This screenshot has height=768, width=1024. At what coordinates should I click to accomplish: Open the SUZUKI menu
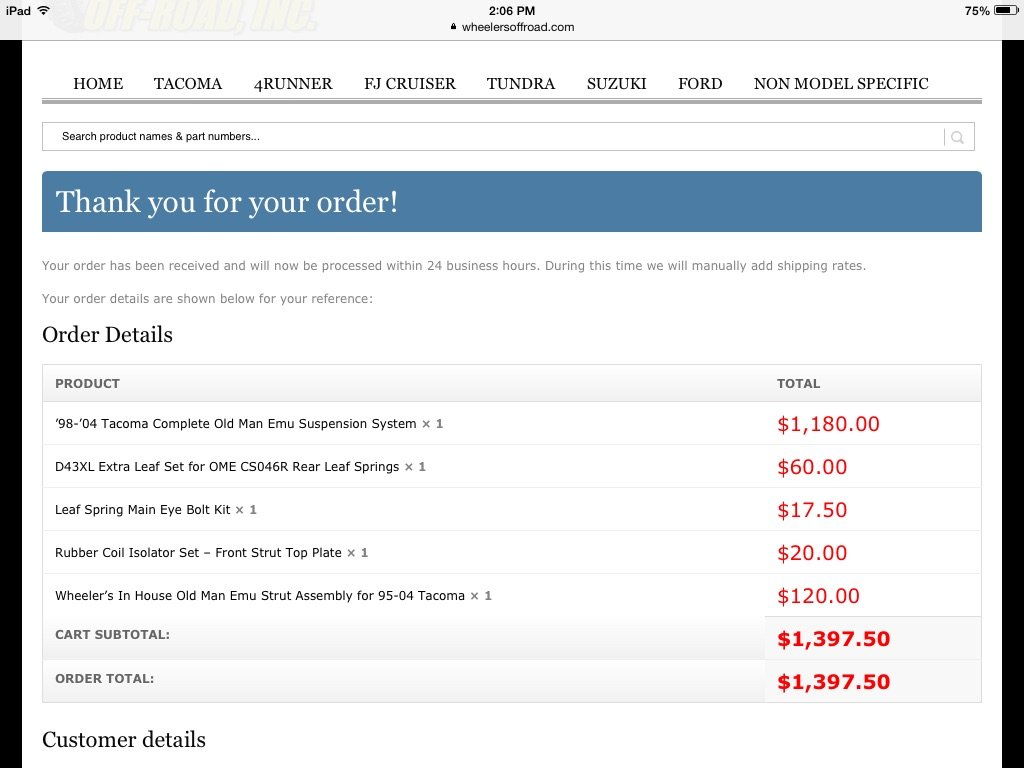pos(616,84)
